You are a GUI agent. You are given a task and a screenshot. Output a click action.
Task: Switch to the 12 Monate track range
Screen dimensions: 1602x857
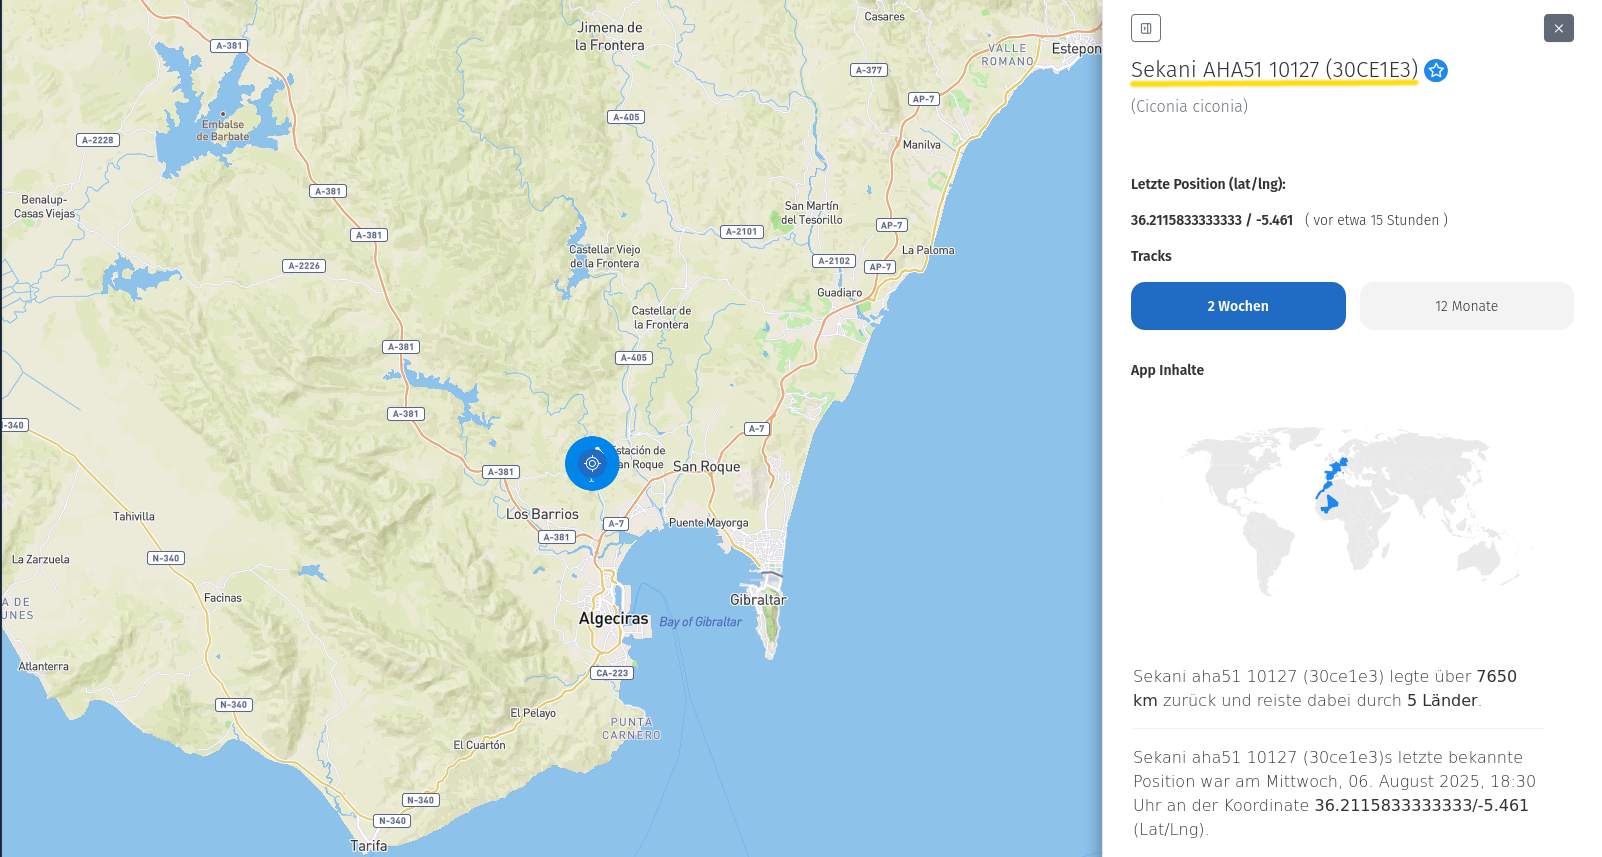coord(1466,306)
